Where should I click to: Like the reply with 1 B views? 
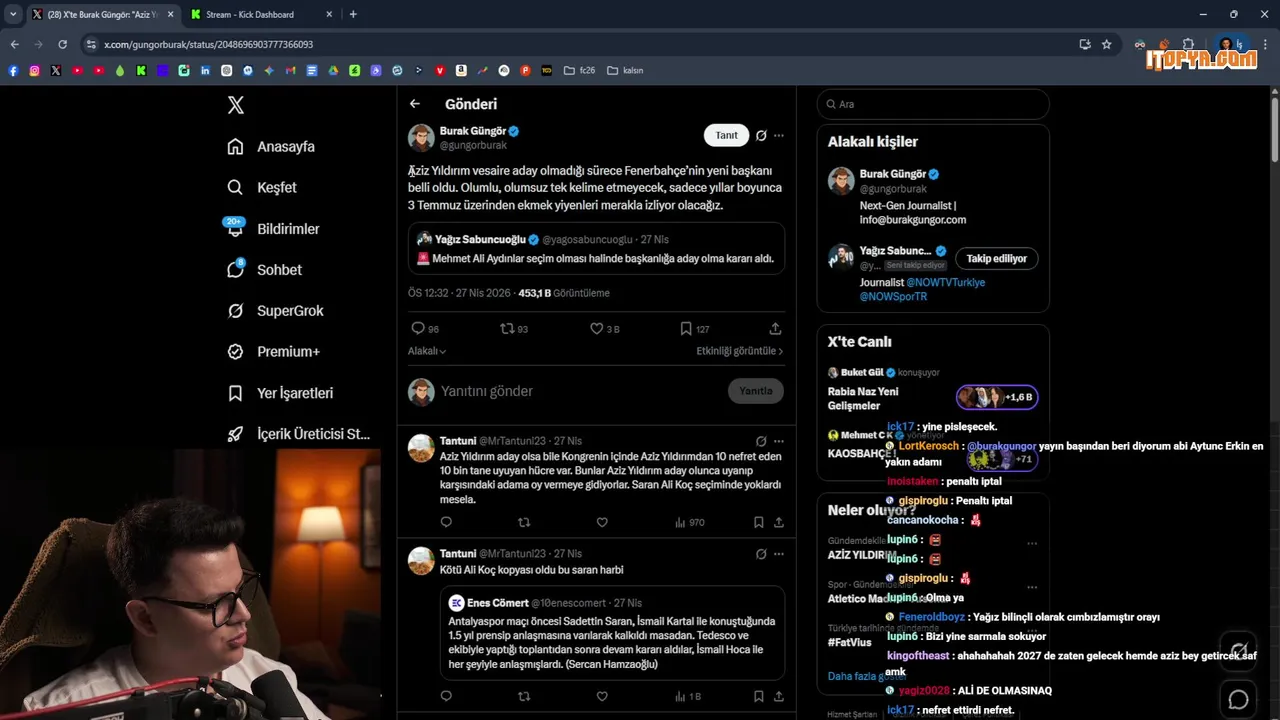point(602,696)
